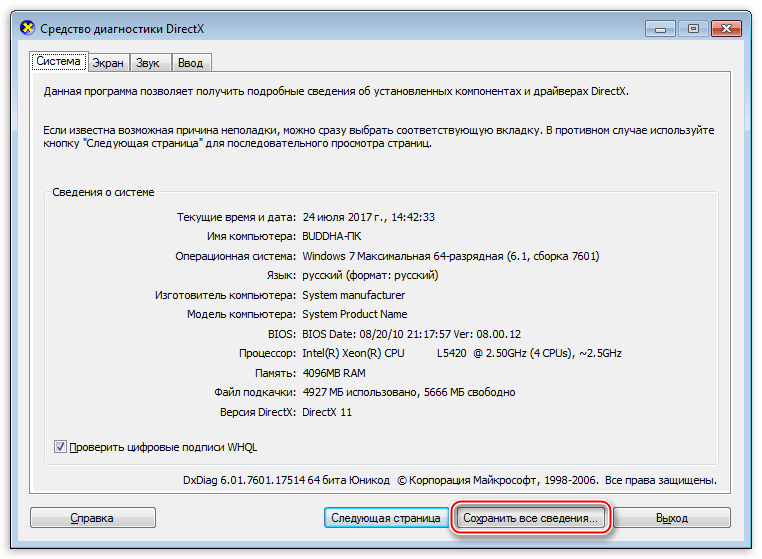Click the "Язык:" label
The height and width of the screenshot is (559, 762).
[281, 276]
